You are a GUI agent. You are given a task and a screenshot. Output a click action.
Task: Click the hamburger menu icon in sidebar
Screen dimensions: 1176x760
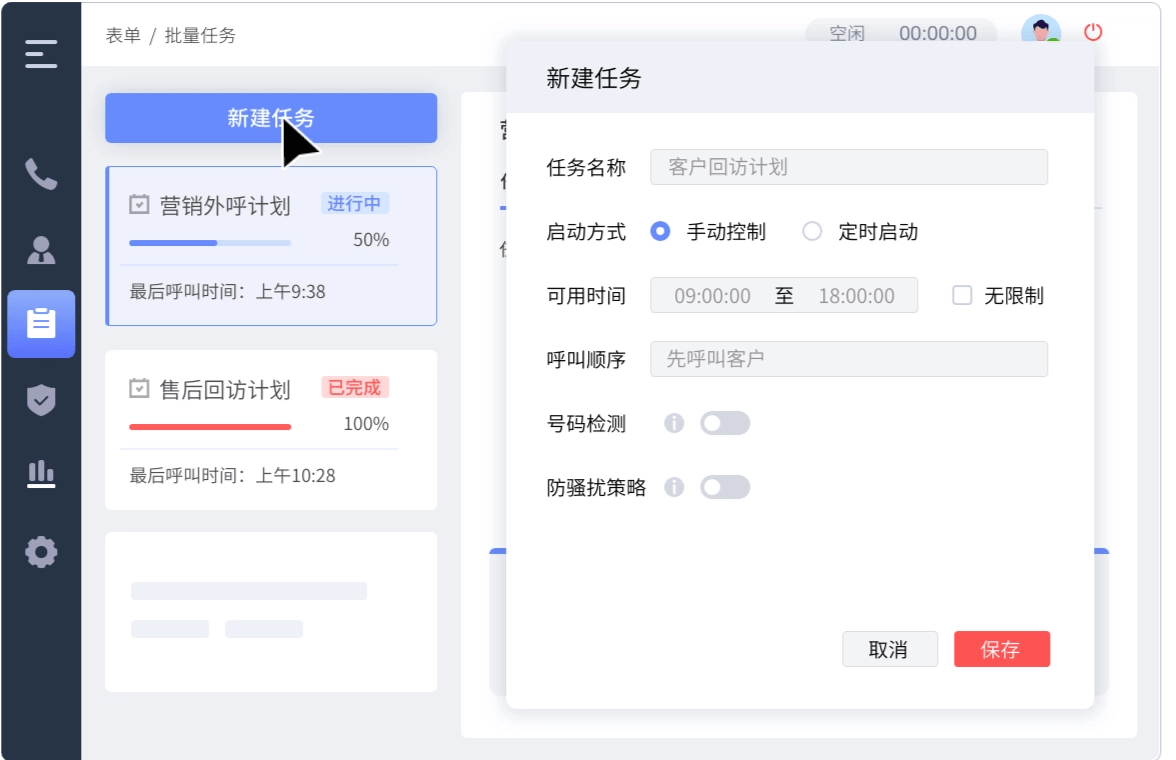(41, 53)
